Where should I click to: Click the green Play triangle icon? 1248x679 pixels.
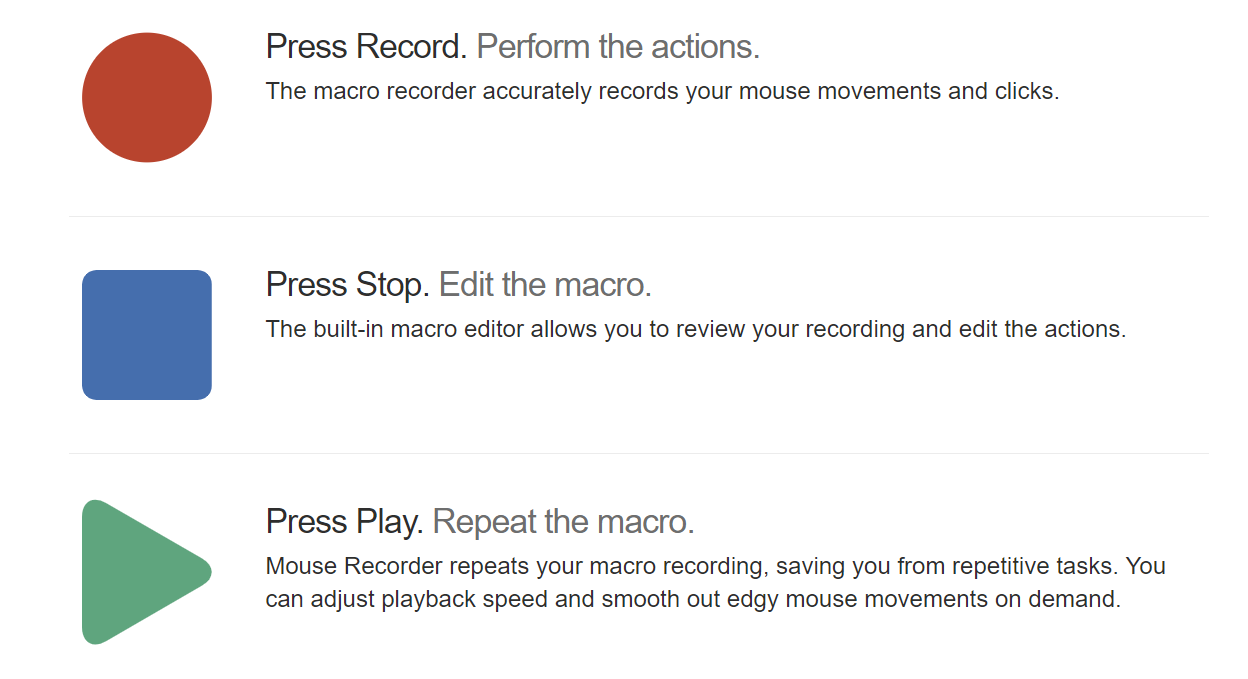pyautogui.click(x=147, y=572)
